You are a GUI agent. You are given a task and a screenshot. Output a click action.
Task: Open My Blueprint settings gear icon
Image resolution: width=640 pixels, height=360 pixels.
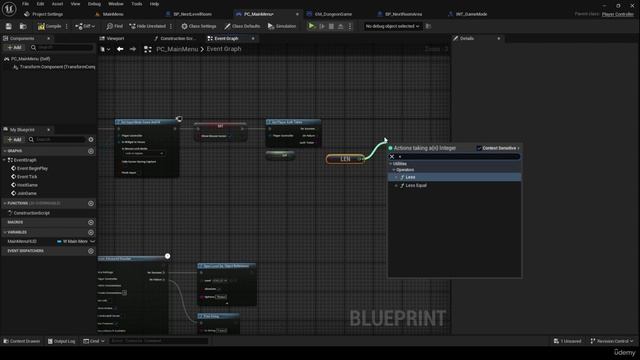point(91,140)
